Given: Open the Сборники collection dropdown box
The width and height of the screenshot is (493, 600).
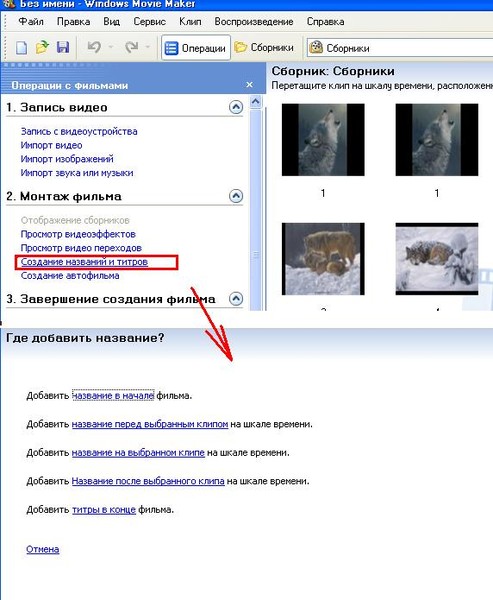Looking at the screenshot, I should [400, 48].
